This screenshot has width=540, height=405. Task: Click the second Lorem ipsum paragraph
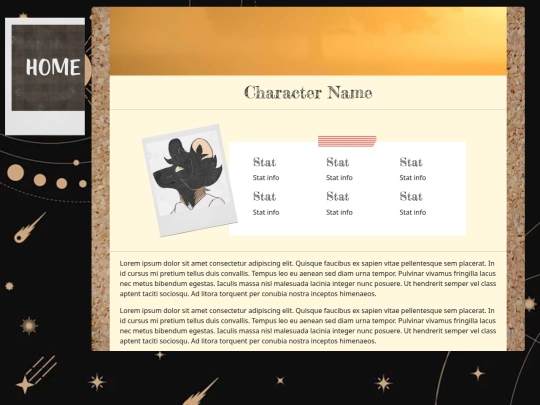click(x=308, y=326)
